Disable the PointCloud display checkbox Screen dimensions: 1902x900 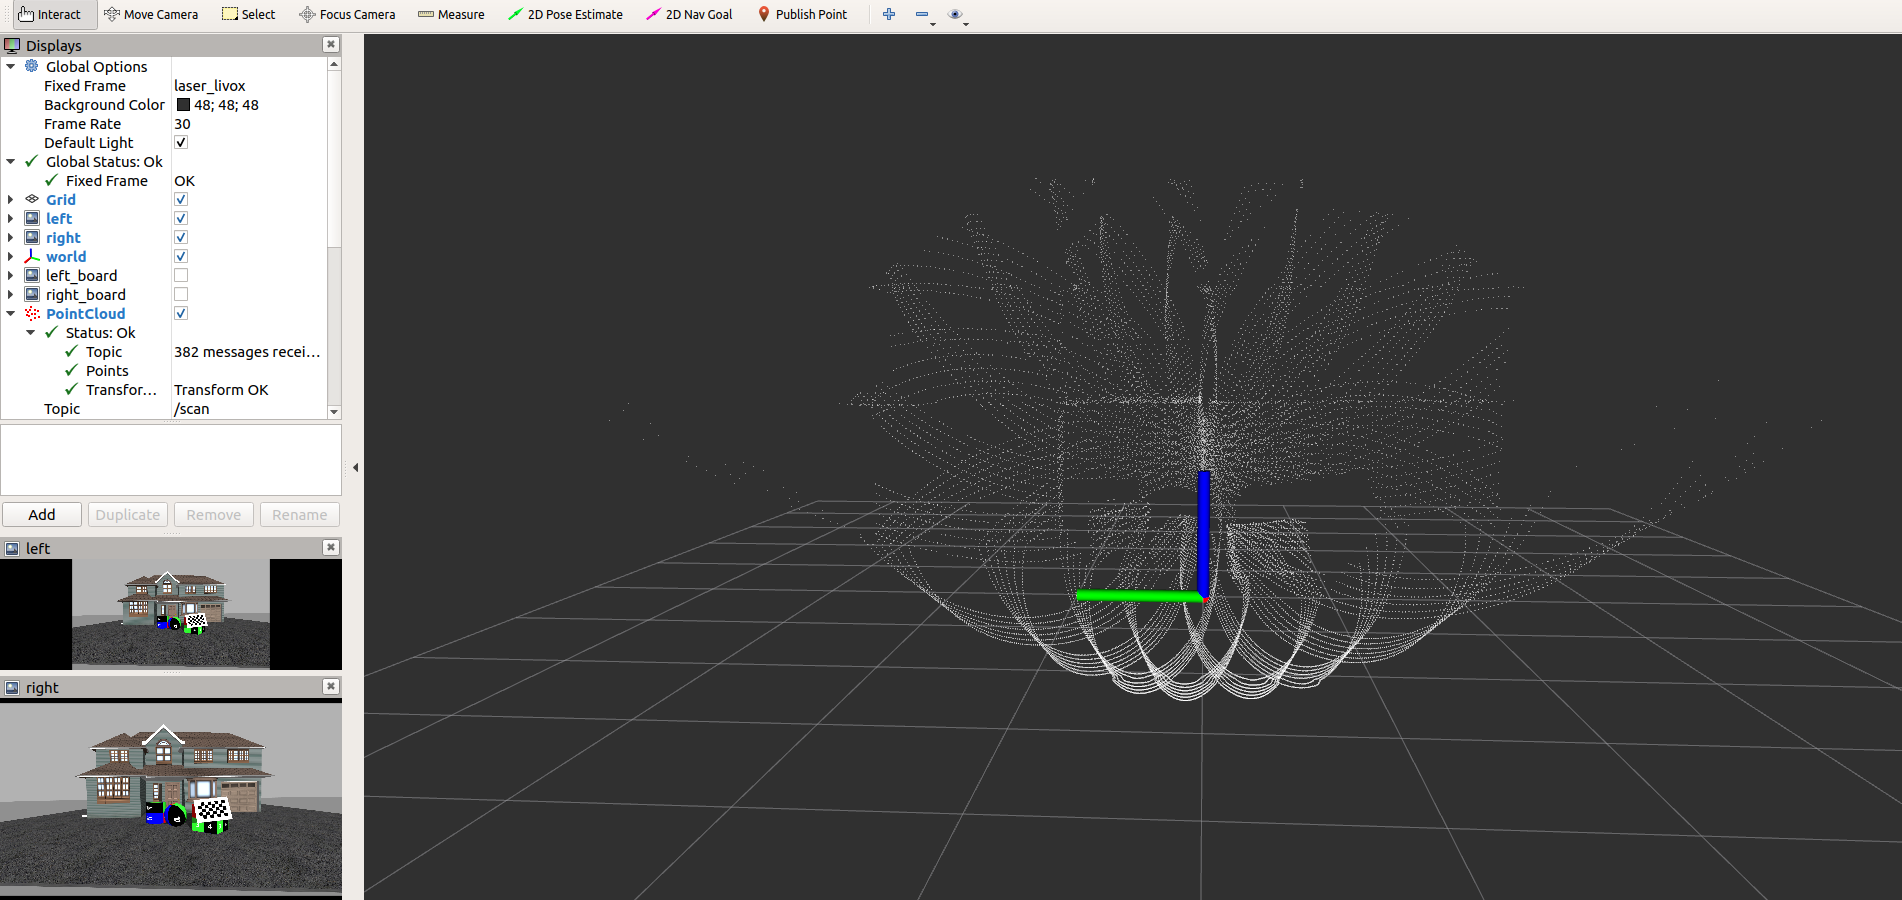pos(181,313)
